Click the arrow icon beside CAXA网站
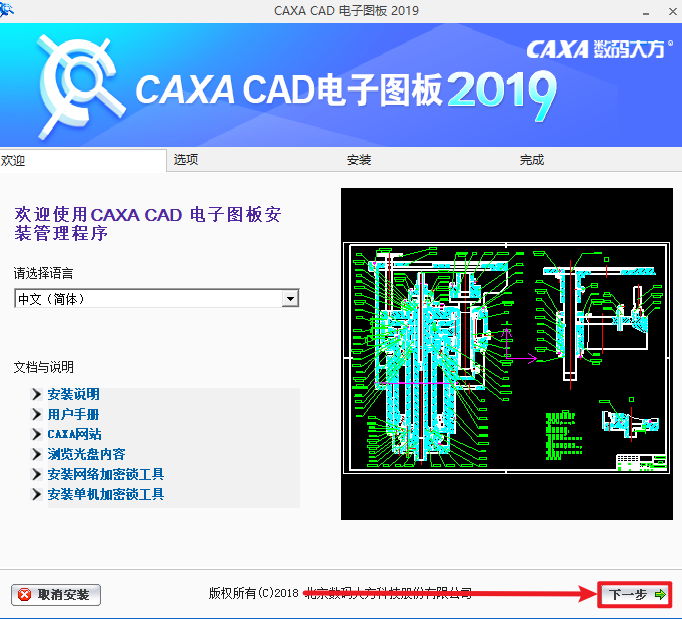 [37, 434]
